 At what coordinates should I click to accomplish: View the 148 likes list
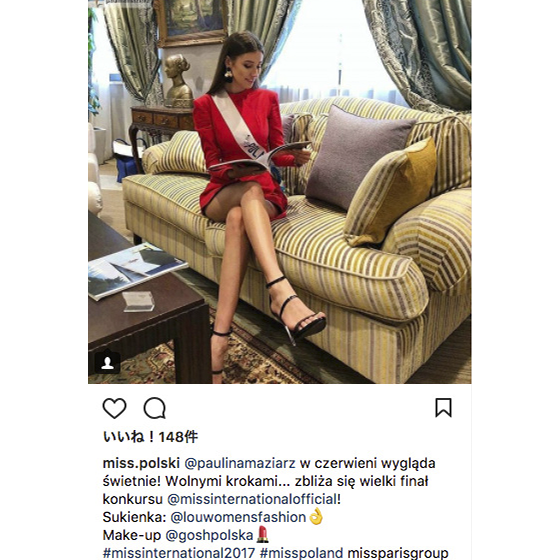tap(150, 436)
